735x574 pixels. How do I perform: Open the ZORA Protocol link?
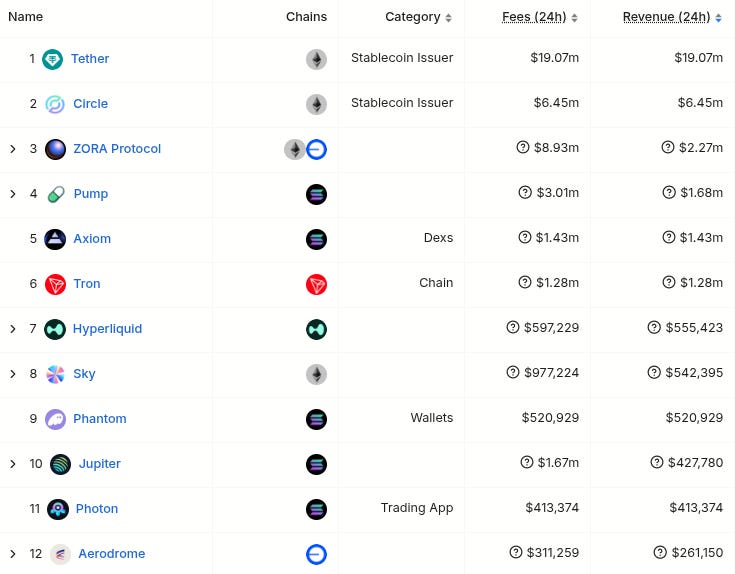click(117, 149)
